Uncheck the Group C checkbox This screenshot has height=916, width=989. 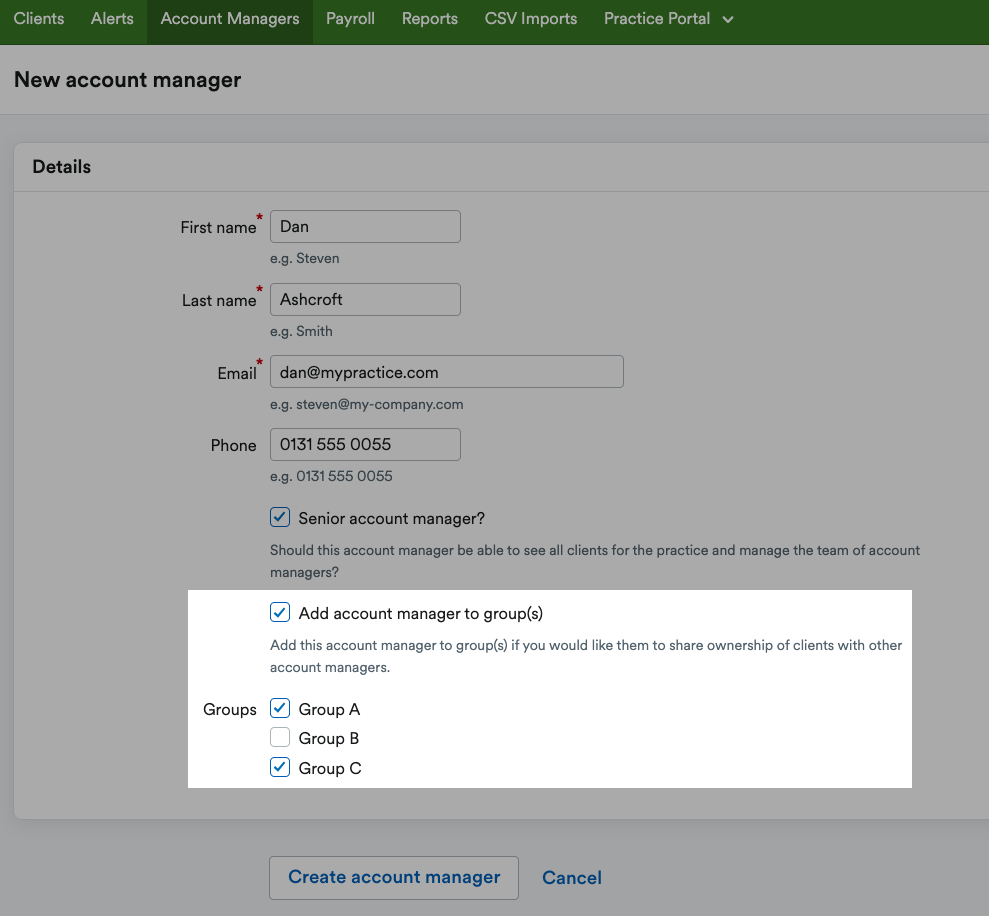point(280,767)
